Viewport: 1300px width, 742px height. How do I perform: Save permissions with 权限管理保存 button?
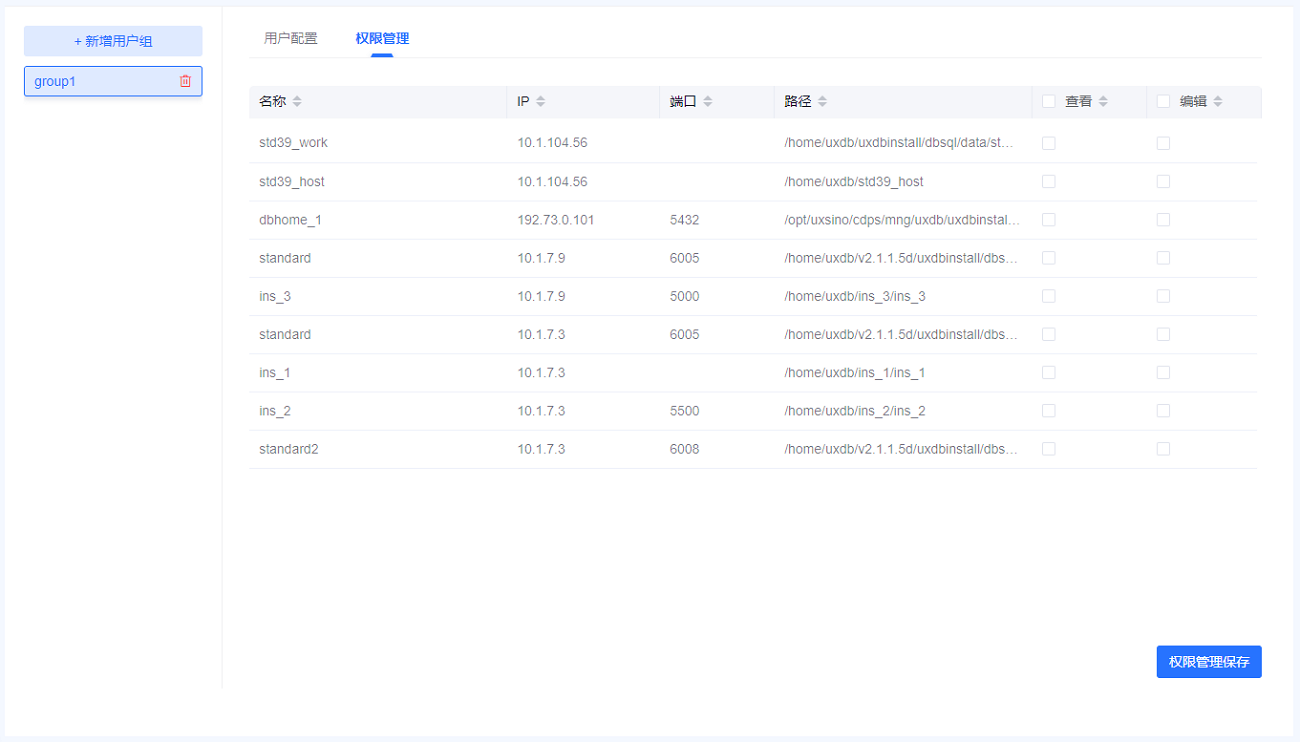(x=1209, y=662)
